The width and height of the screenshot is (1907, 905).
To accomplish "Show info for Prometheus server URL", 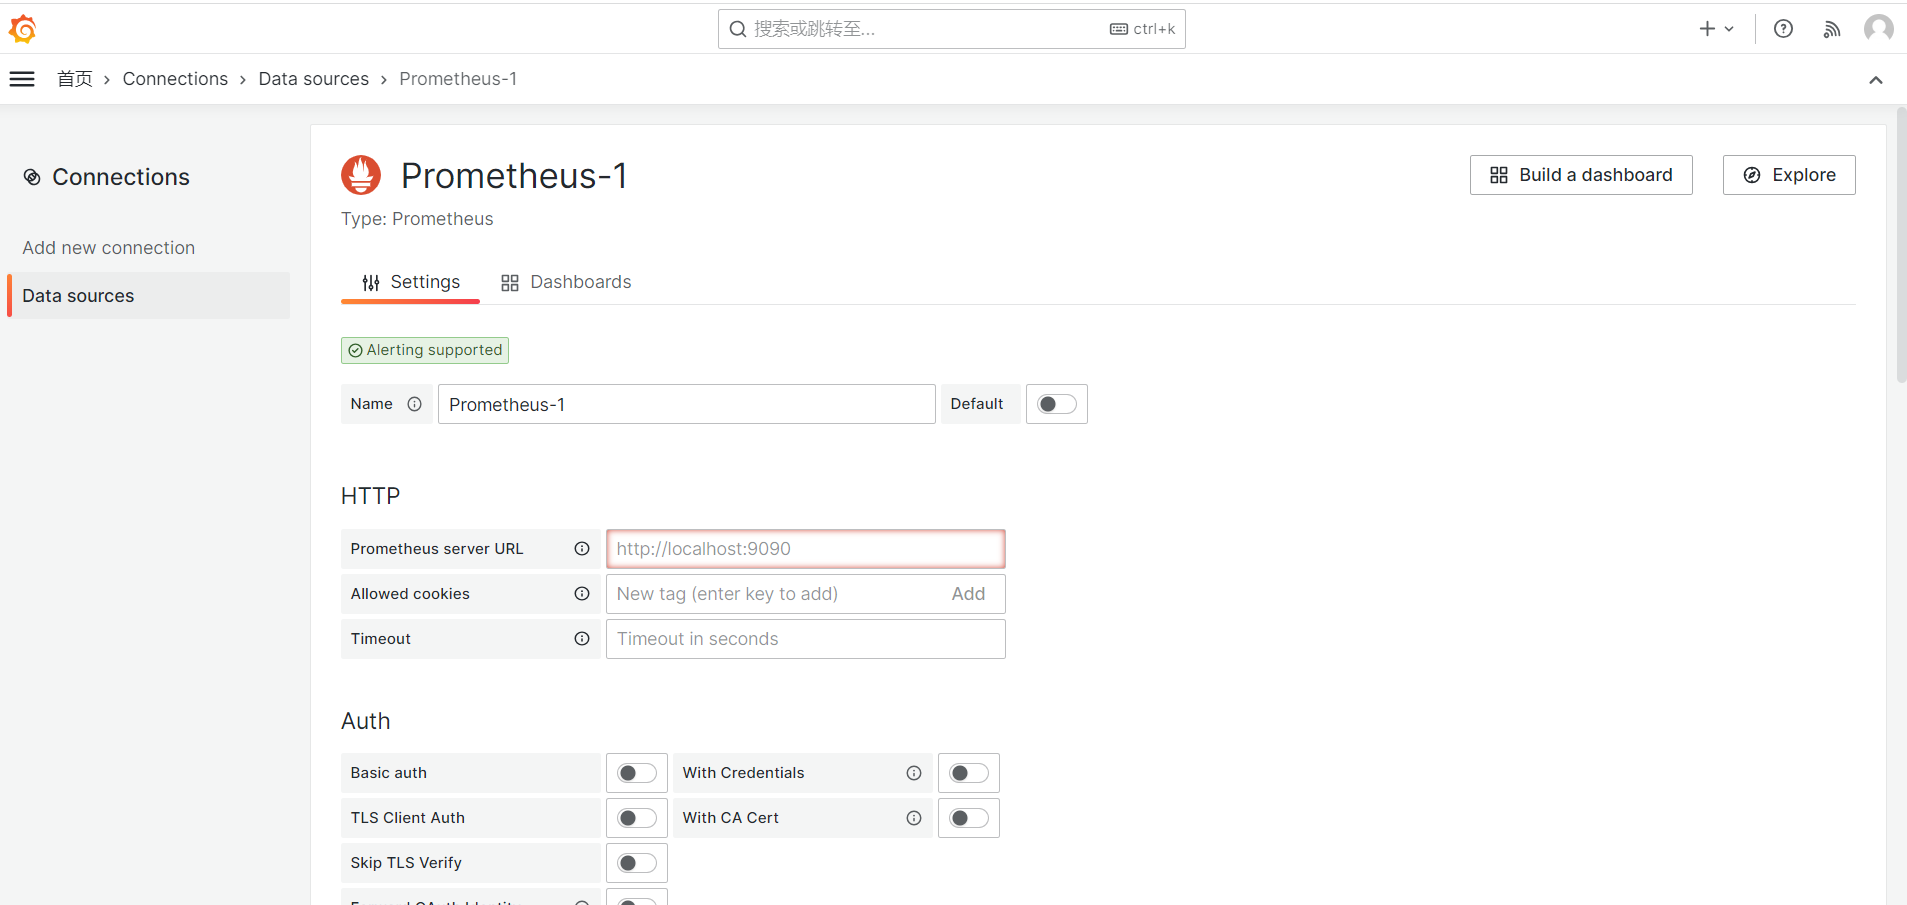I will point(582,549).
